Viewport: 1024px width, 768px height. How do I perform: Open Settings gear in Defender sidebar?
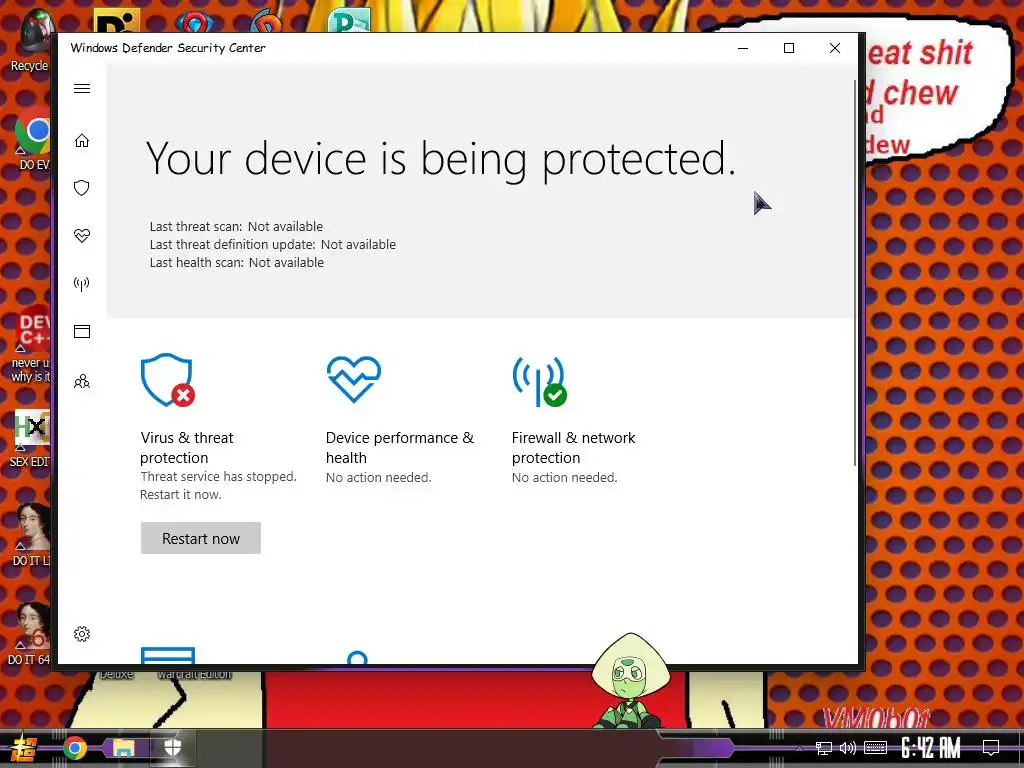click(82, 633)
